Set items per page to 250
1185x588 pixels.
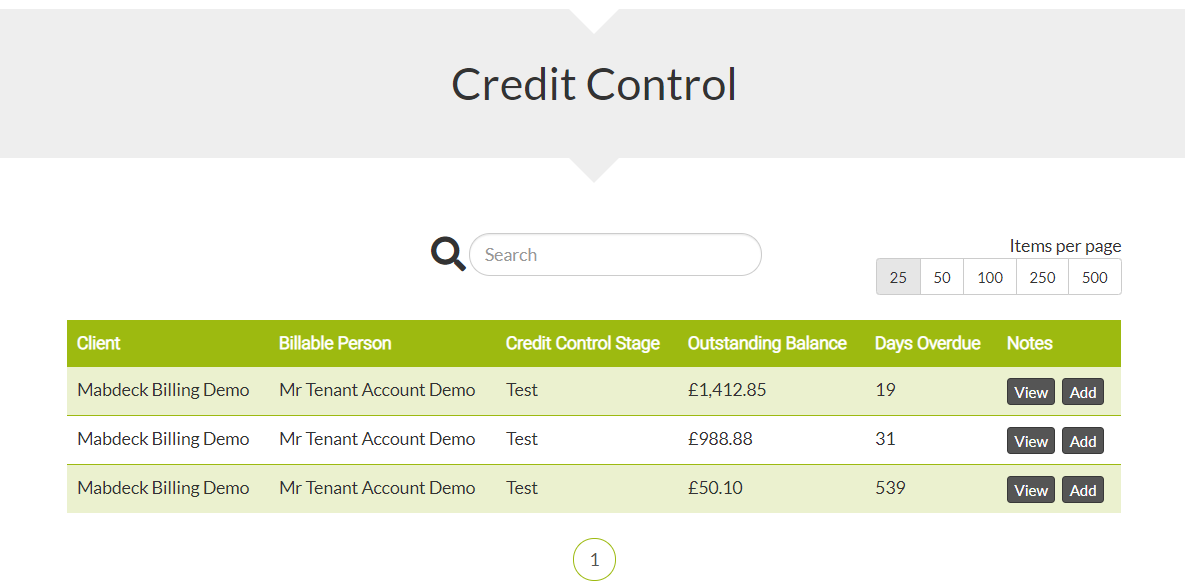(1042, 277)
